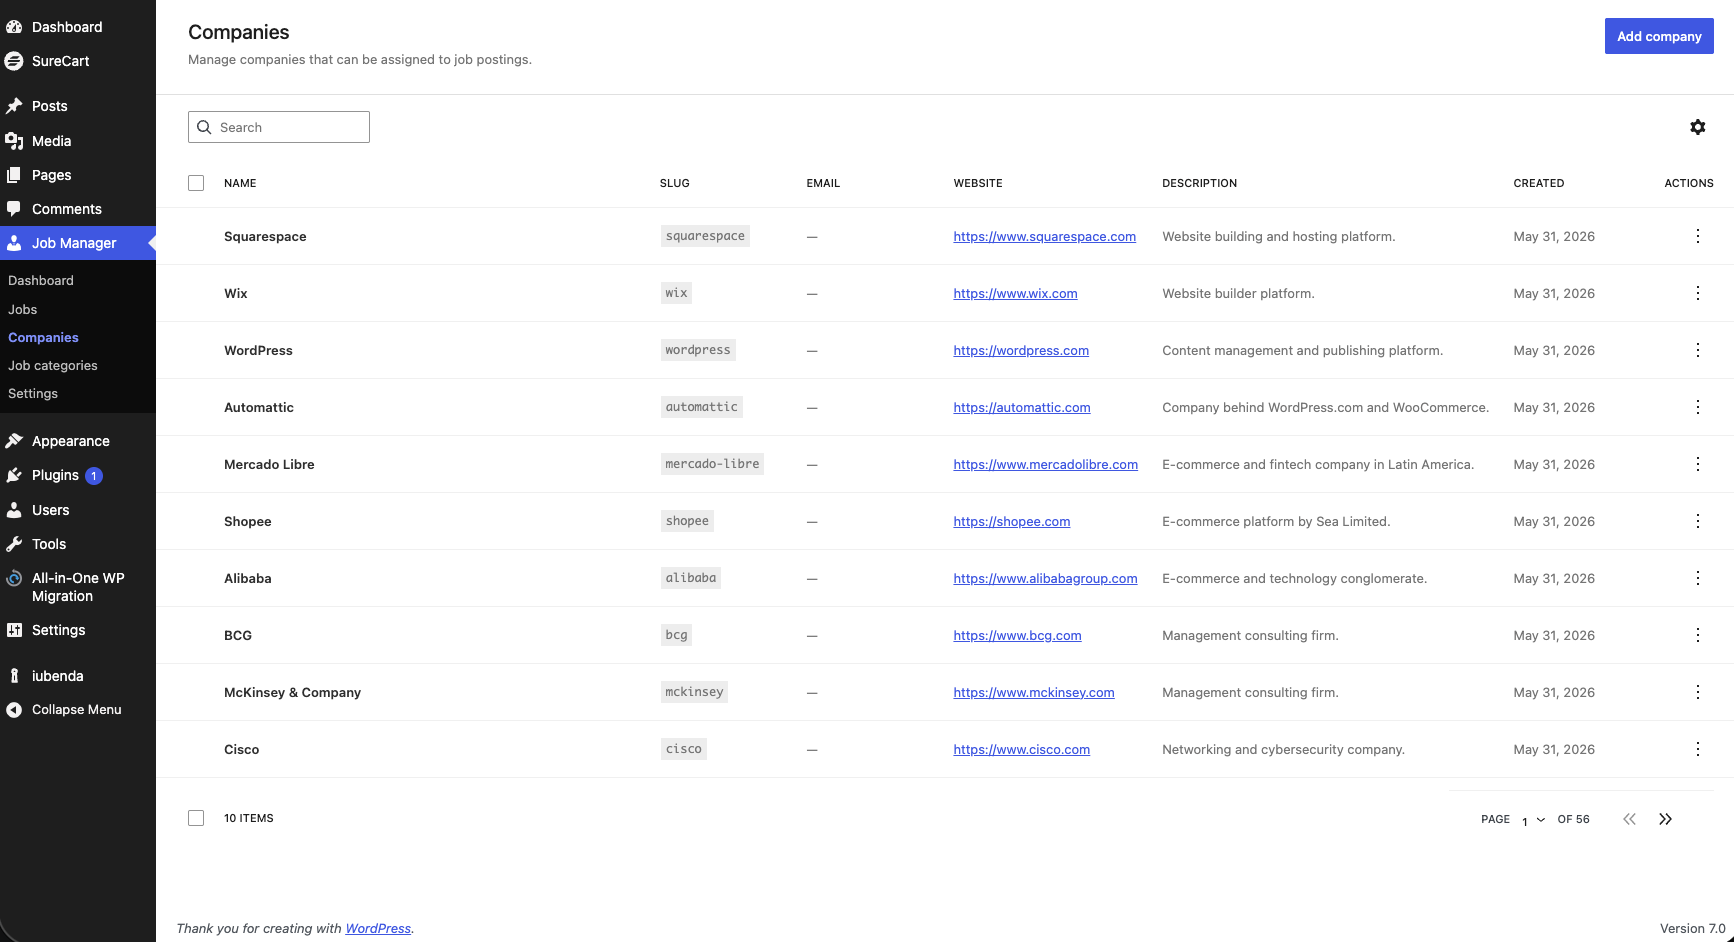This screenshot has width=1734, height=942.
Task: Follow the WordPress footer link
Action: click(x=378, y=928)
